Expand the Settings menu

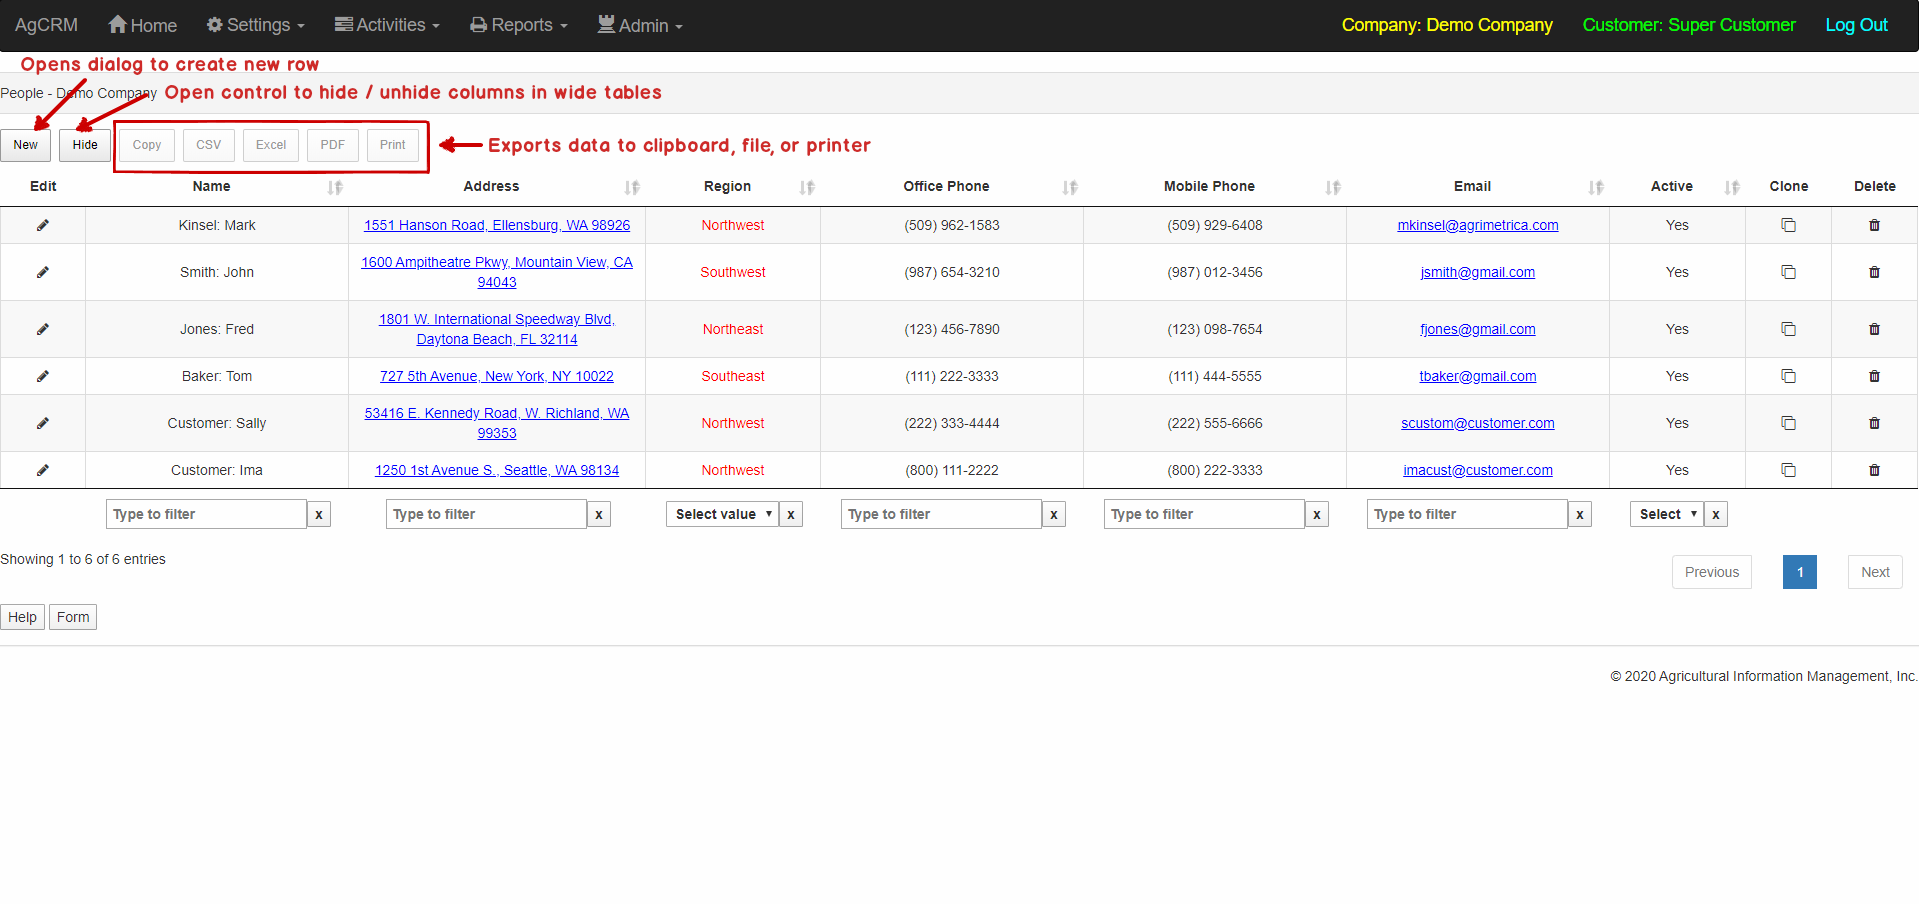[x=256, y=25]
